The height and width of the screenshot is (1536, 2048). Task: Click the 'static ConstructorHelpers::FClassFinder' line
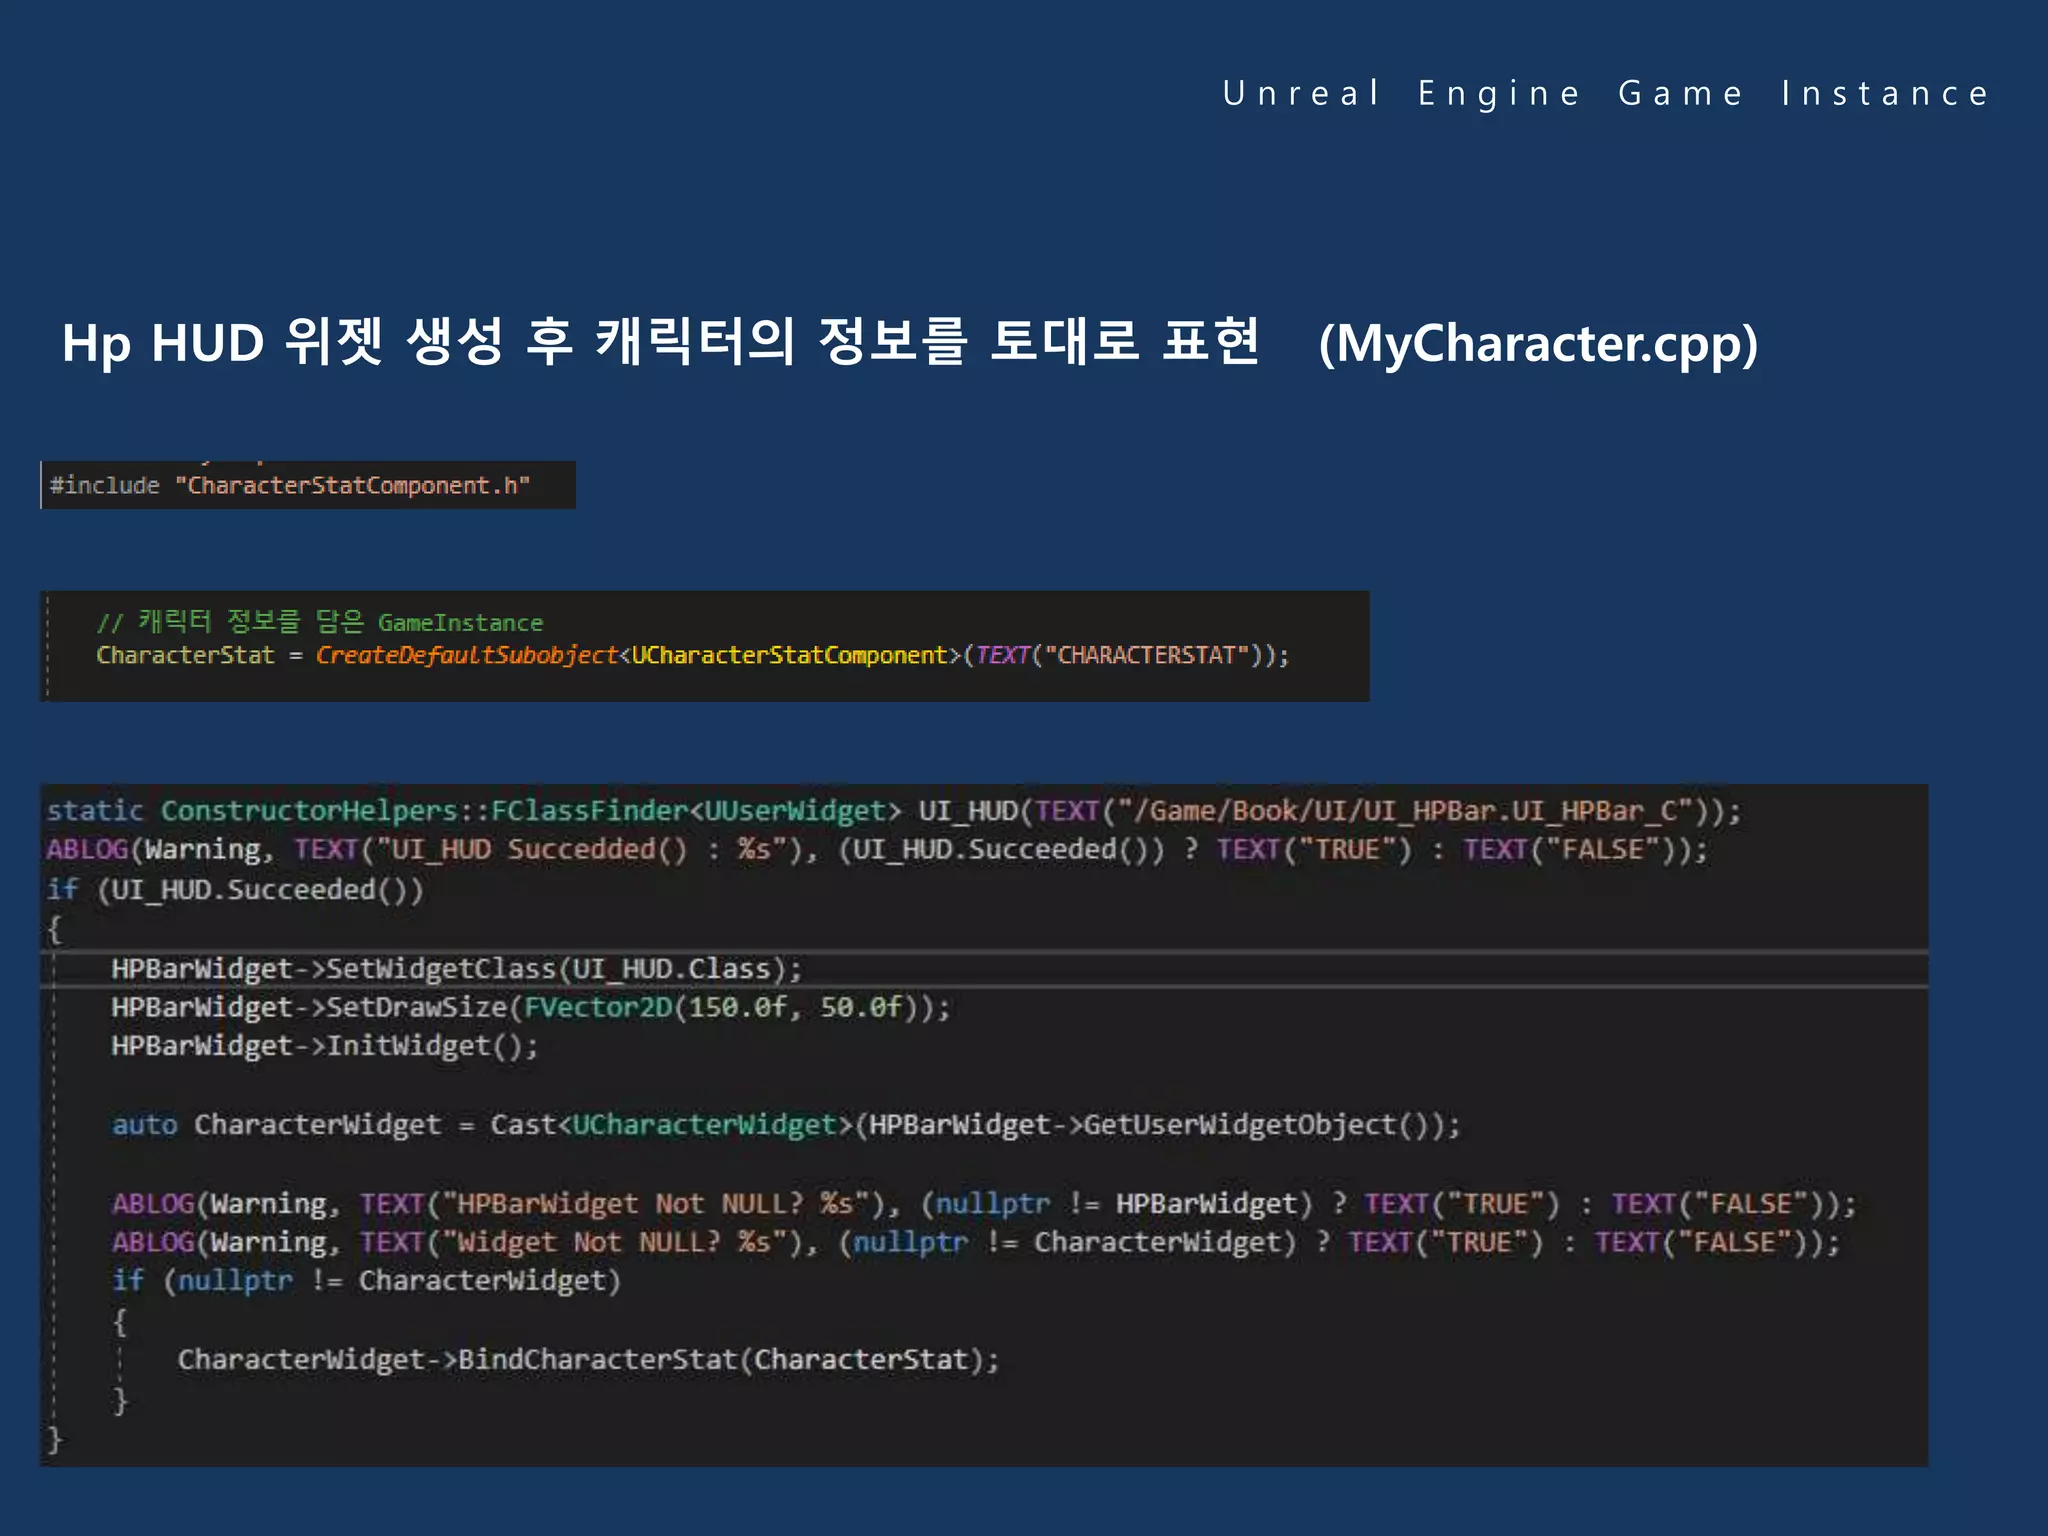point(894,810)
